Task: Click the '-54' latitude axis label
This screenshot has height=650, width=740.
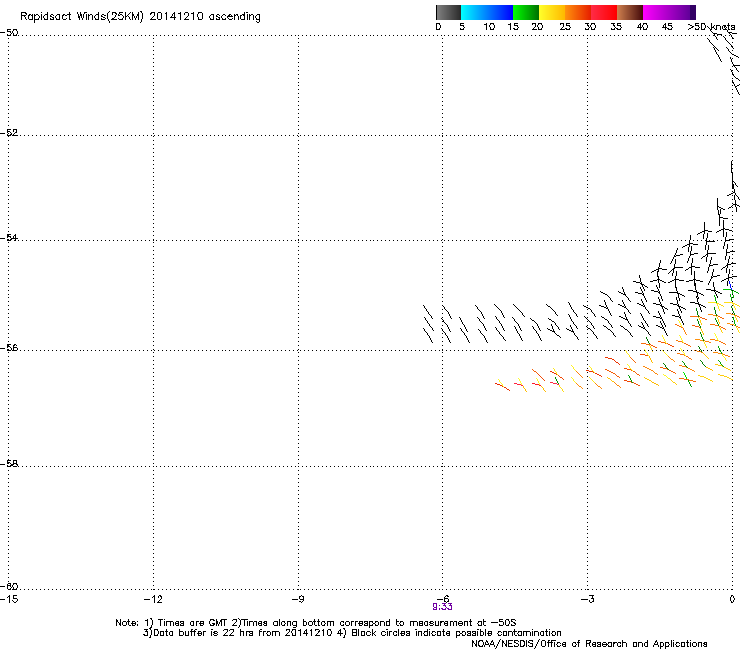Action: [9, 237]
